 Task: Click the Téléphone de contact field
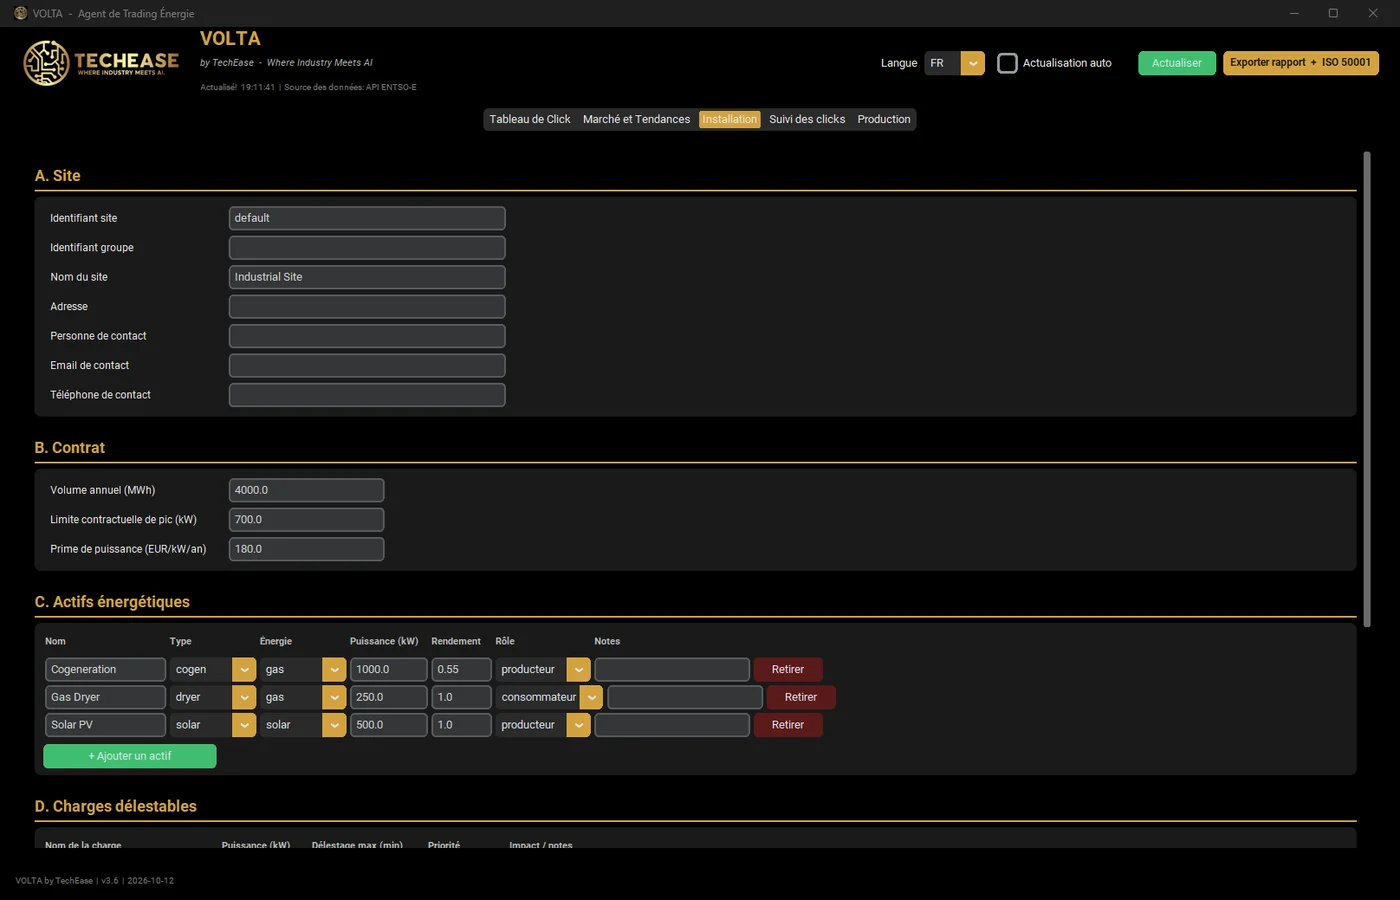tap(367, 395)
